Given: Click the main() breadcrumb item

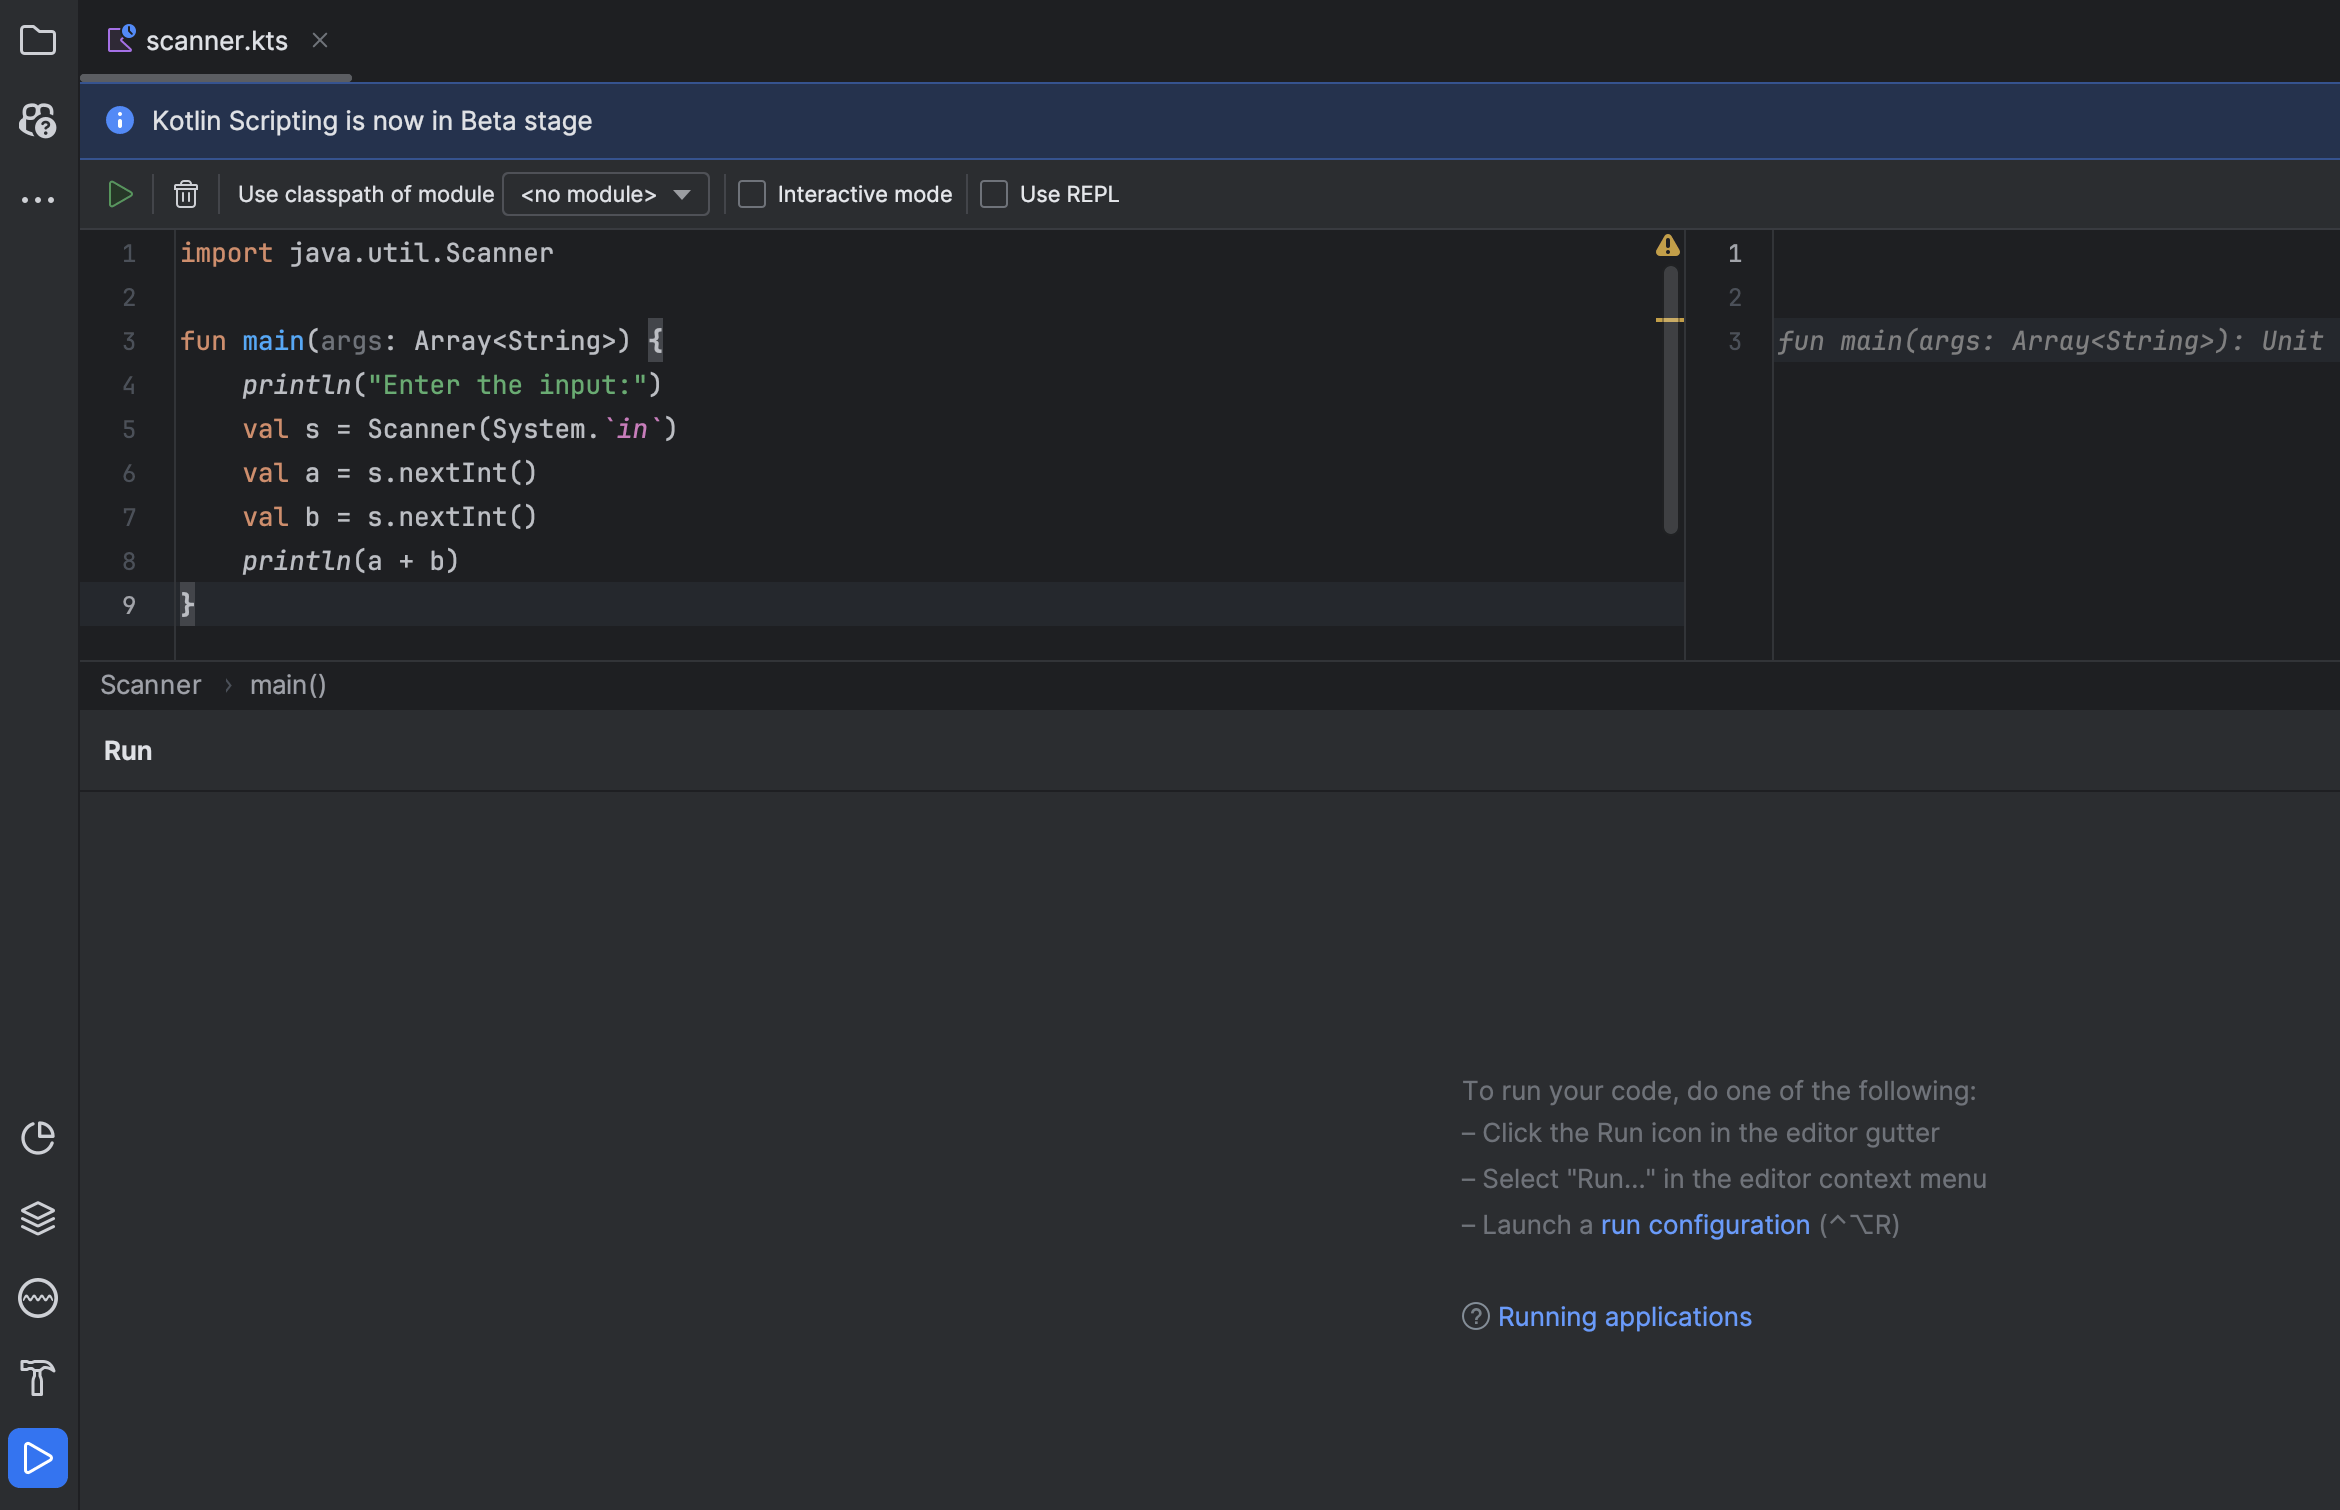Looking at the screenshot, I should click(288, 685).
